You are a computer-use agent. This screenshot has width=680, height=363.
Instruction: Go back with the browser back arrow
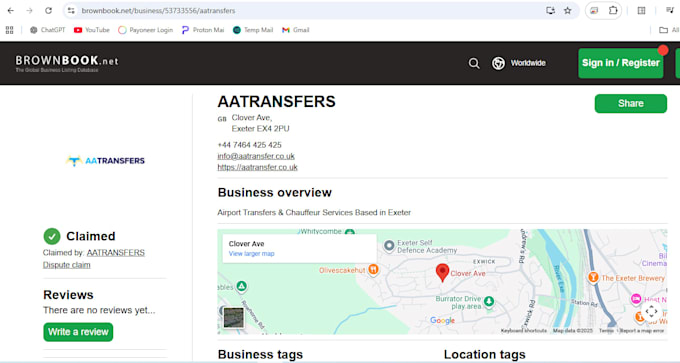coord(10,10)
